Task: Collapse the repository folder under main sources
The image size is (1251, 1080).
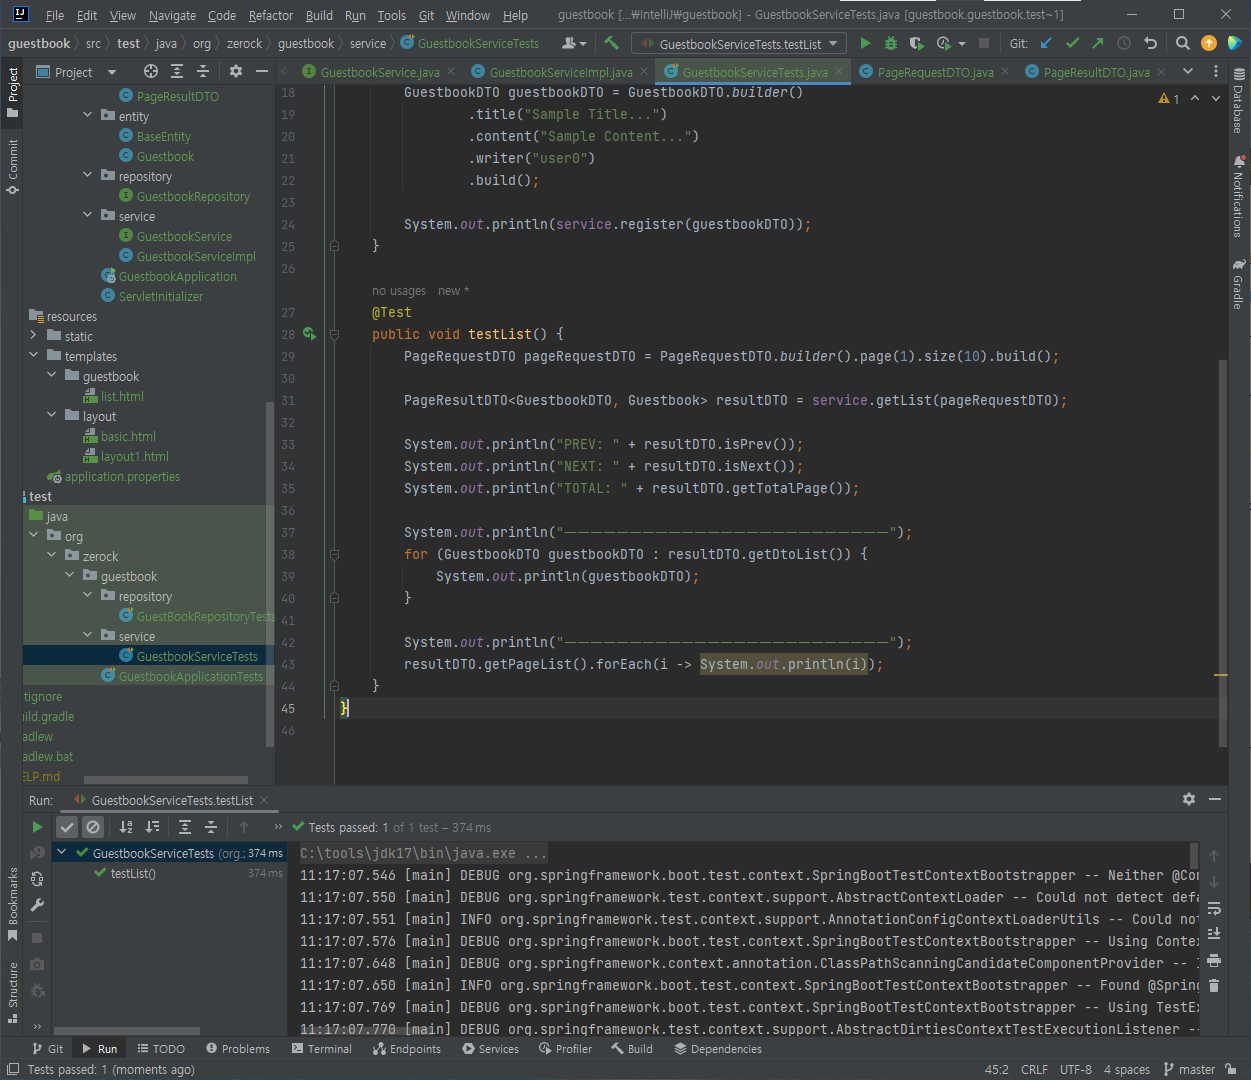Action: [x=88, y=176]
